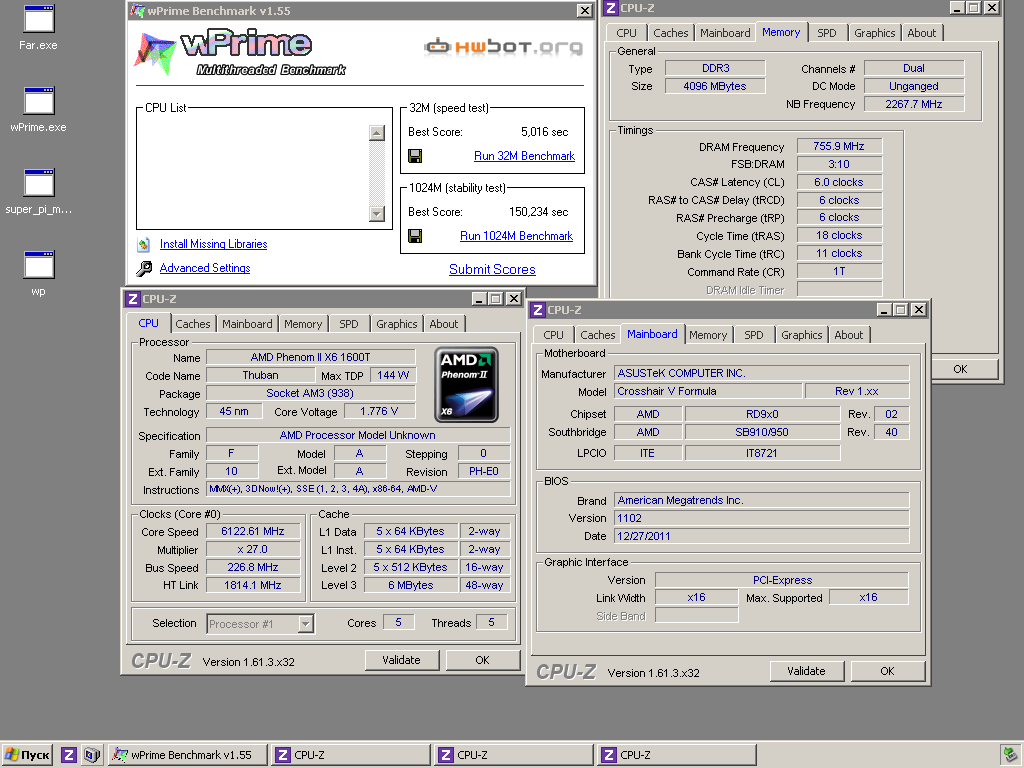Click Install Missing Libraries icon

click(144, 244)
